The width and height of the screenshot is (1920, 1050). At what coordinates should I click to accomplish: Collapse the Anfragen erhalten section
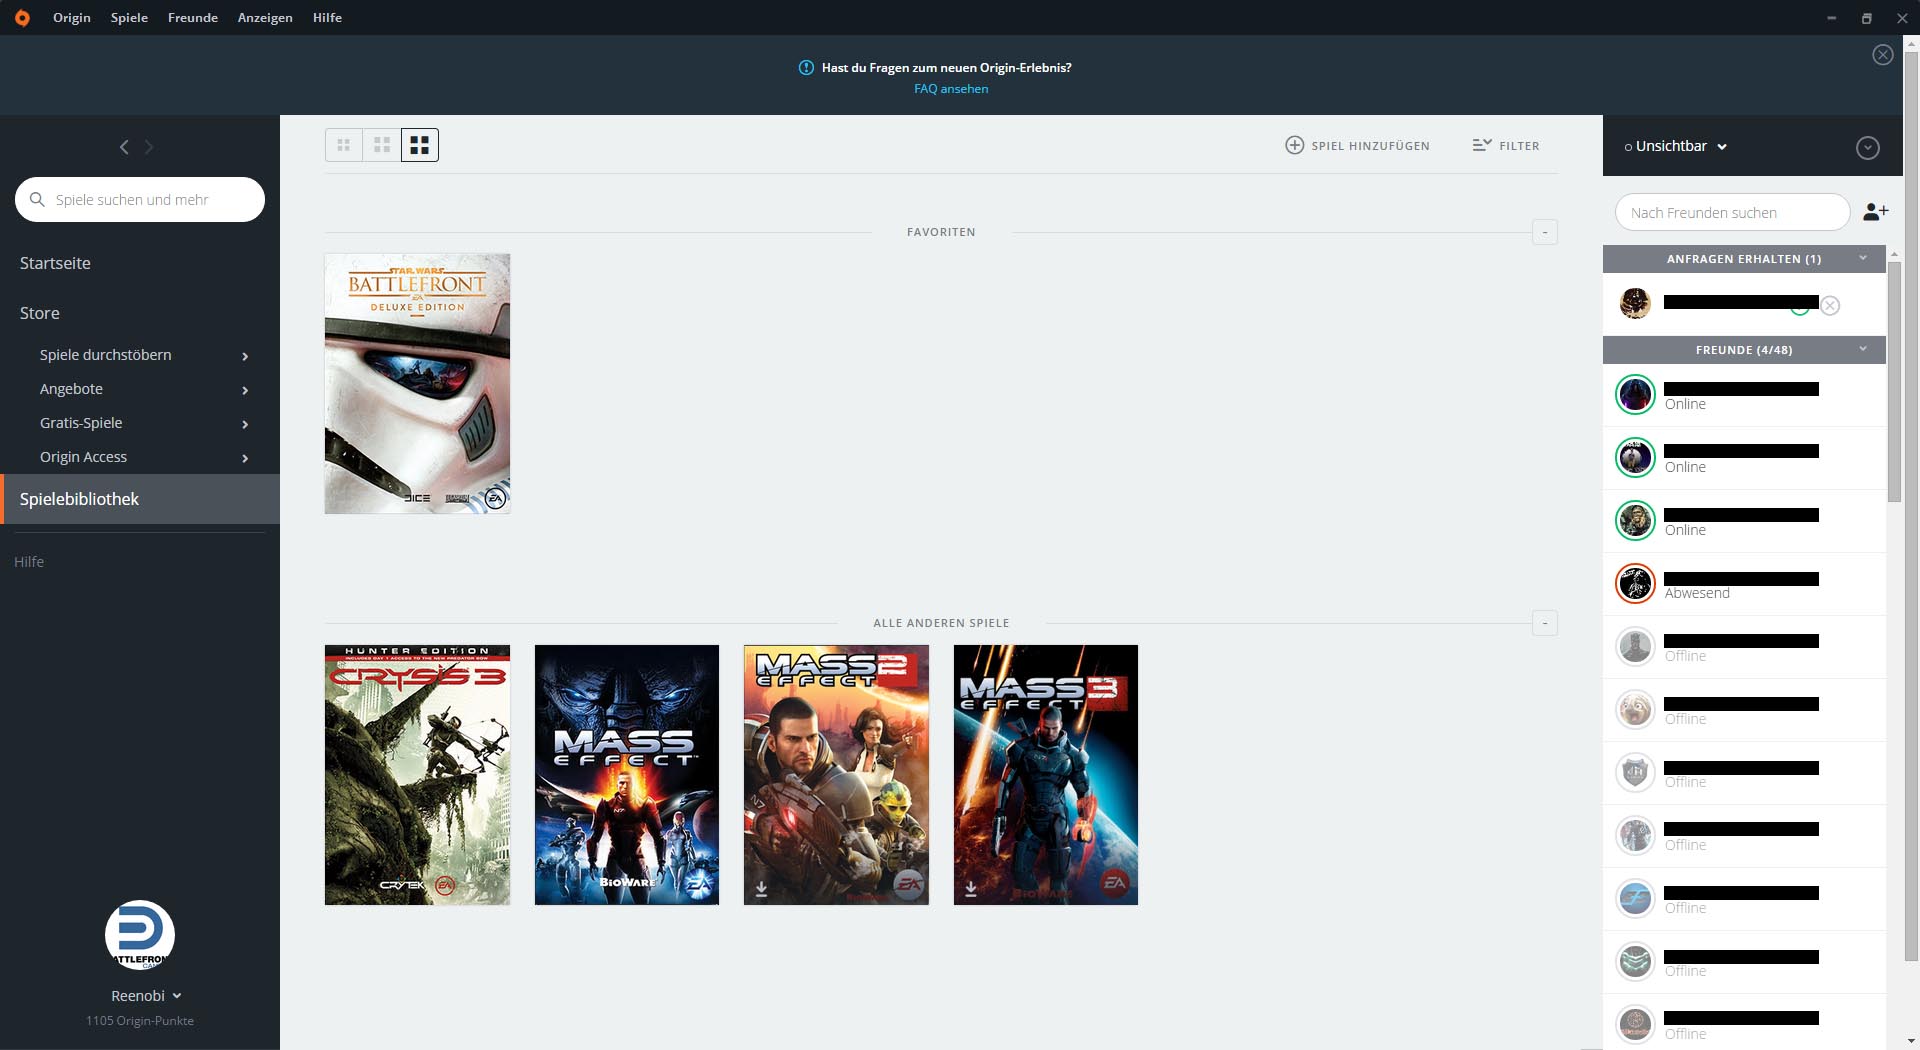pyautogui.click(x=1863, y=258)
